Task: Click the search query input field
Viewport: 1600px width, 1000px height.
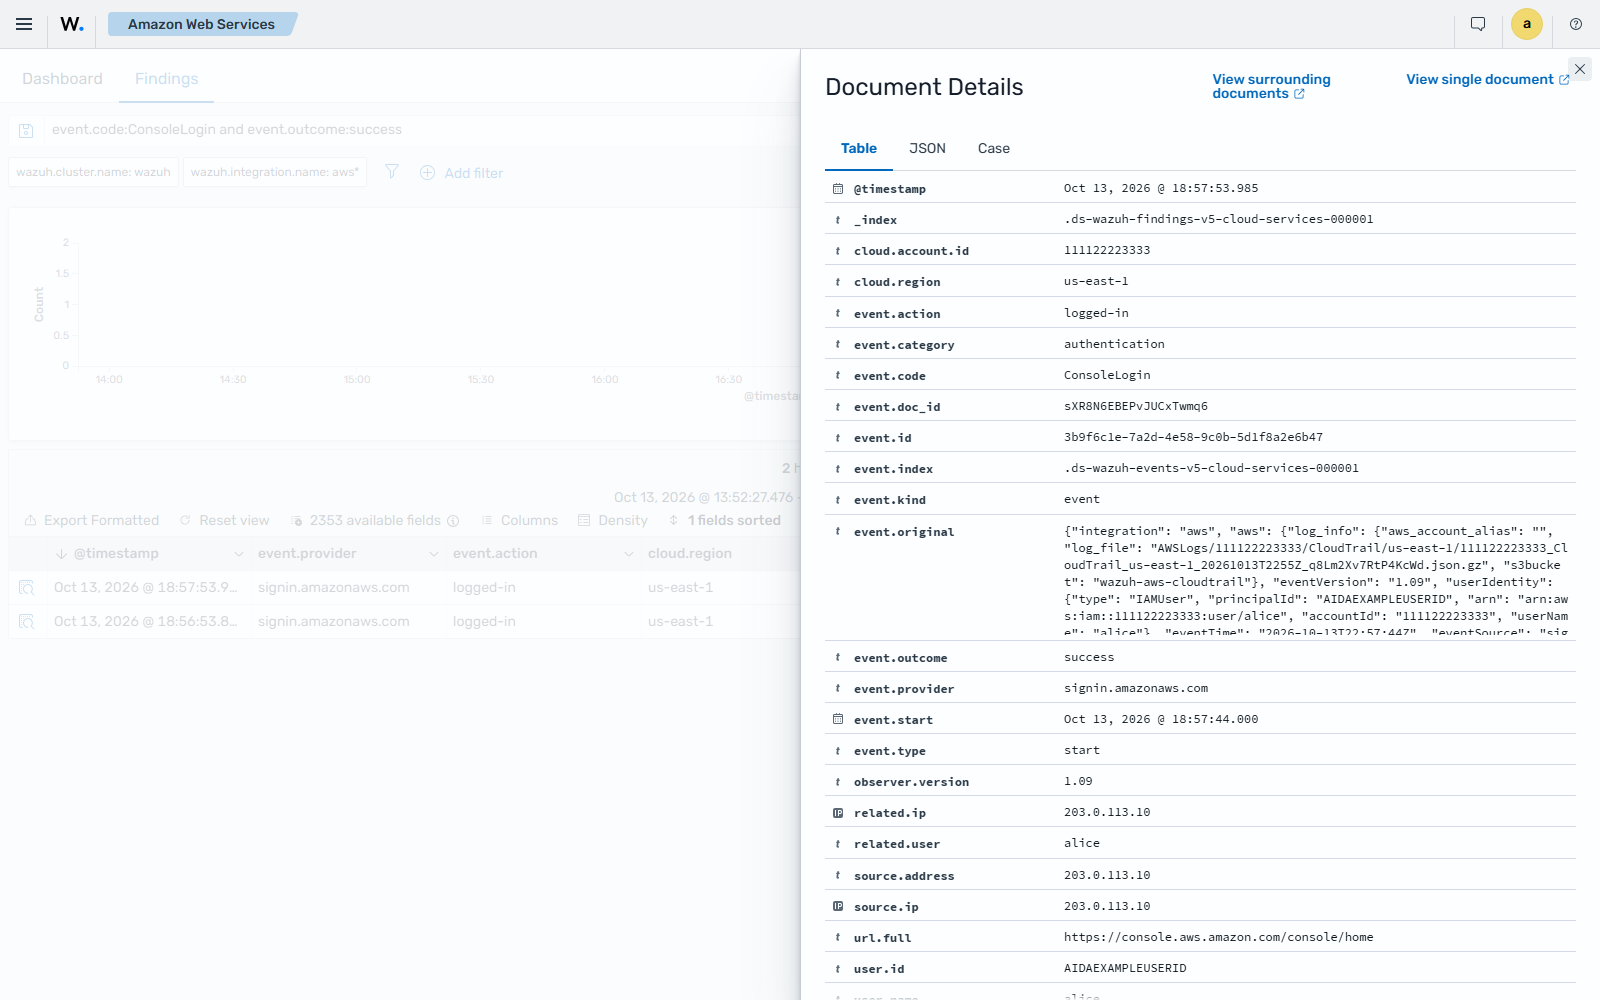Action: [420, 130]
